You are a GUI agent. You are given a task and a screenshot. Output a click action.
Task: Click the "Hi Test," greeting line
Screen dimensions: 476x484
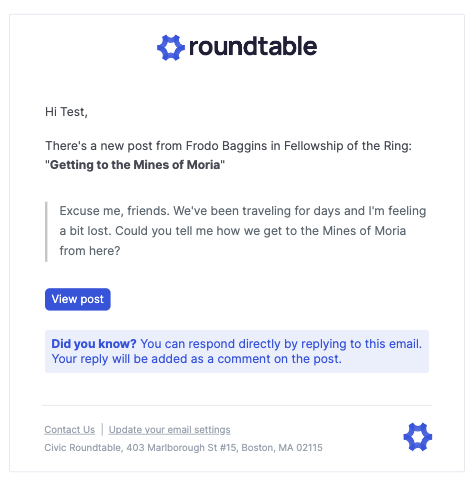click(x=66, y=112)
